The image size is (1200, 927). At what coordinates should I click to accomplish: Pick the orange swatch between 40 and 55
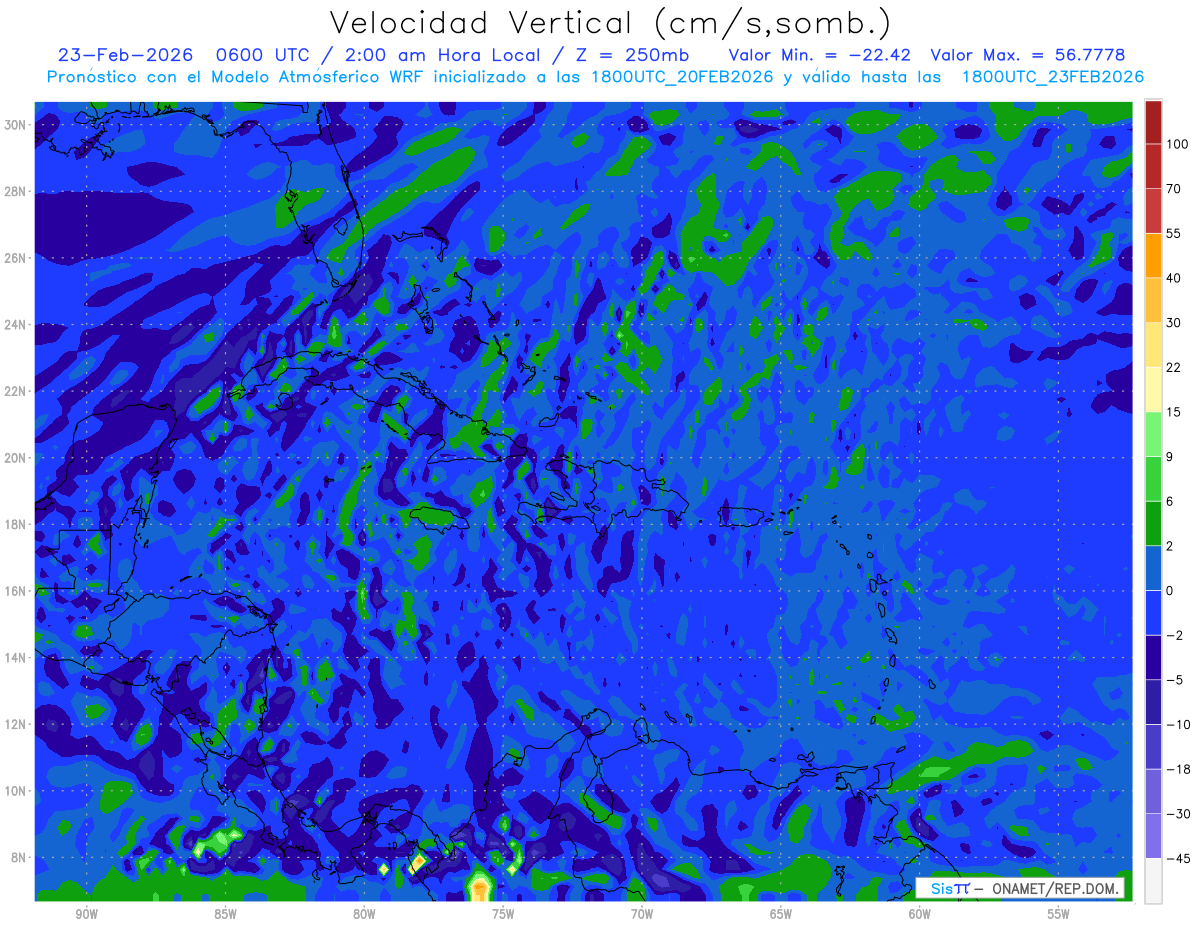1153,255
